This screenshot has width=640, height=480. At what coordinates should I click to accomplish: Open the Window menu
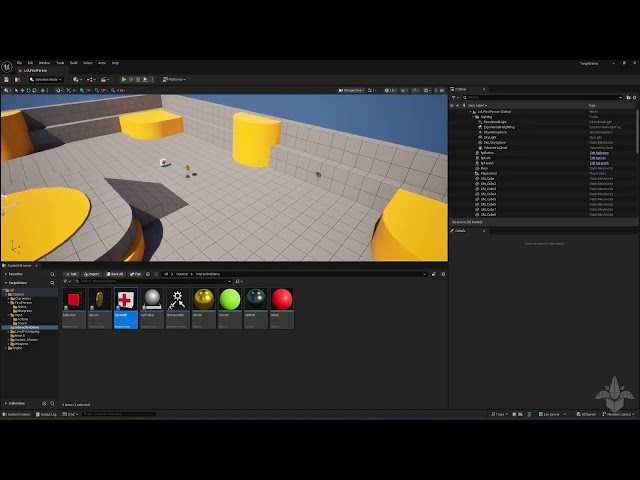[44, 63]
